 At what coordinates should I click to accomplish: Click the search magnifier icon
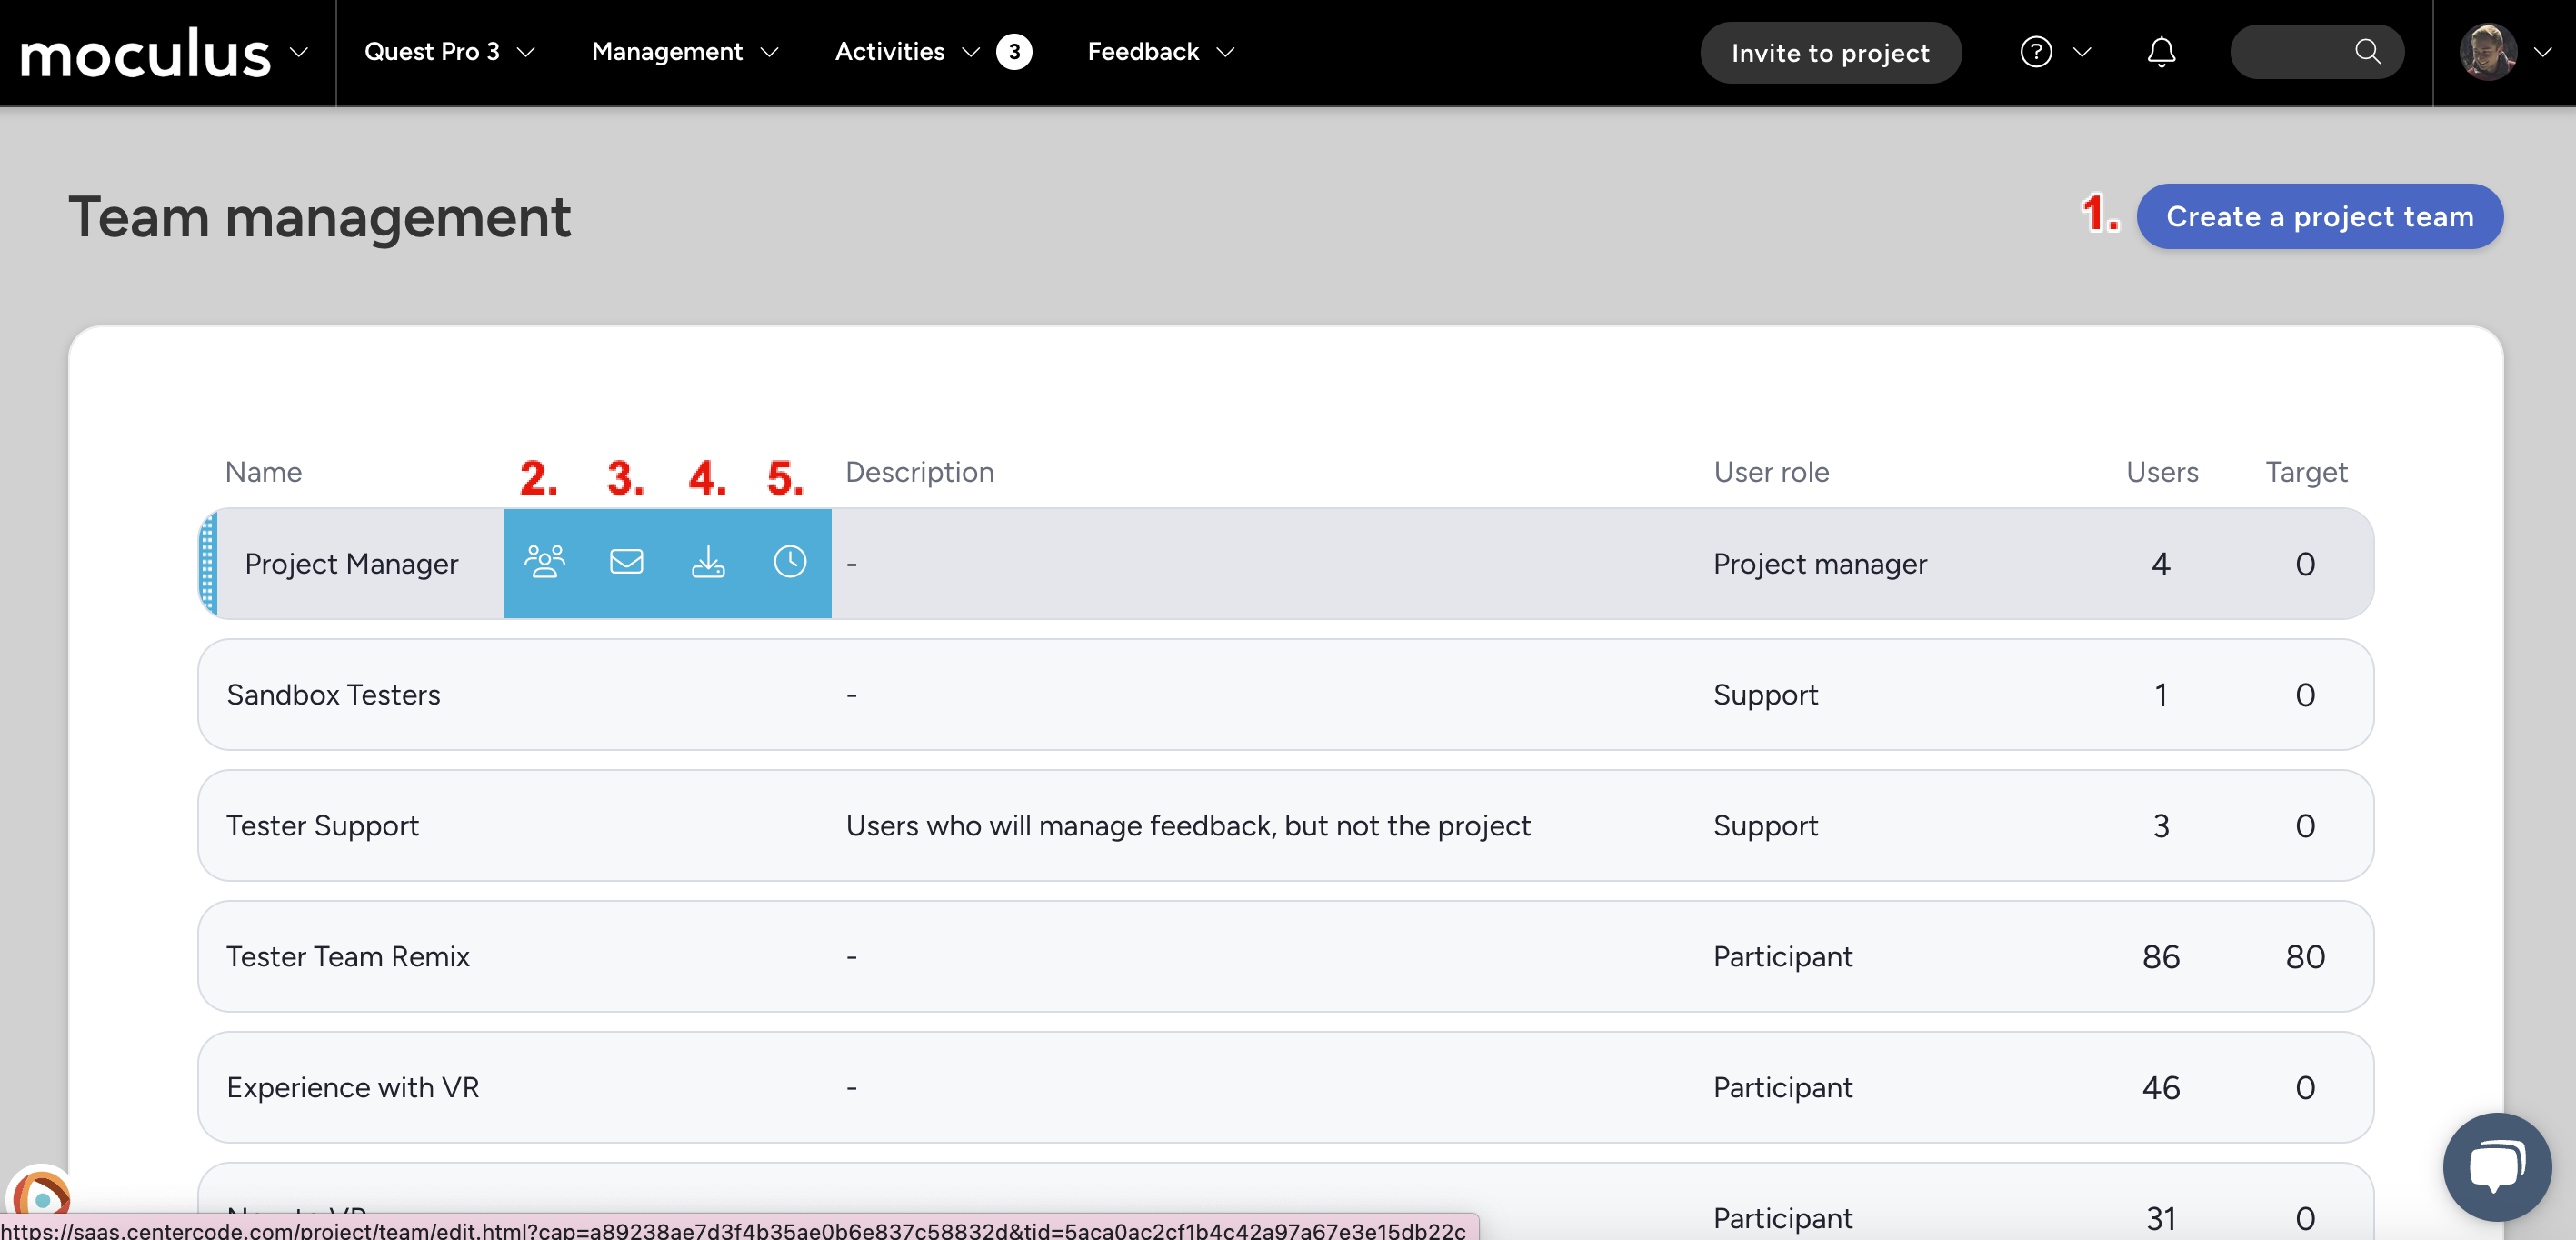point(2367,52)
